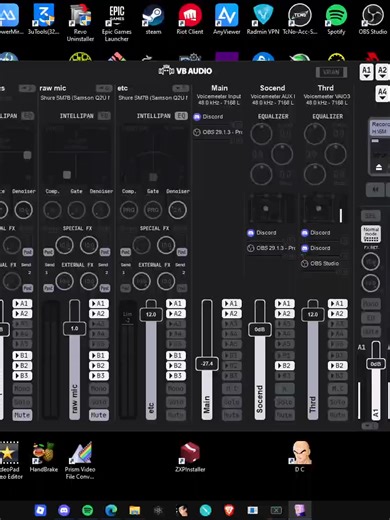Open the TcNo-Acc-S desktop shortcut
The image size is (390, 520).
click(x=300, y=19)
